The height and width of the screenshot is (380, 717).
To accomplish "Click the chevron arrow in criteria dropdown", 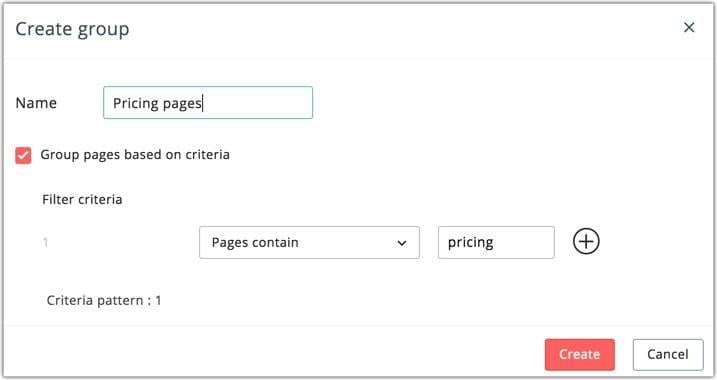I will tap(401, 243).
